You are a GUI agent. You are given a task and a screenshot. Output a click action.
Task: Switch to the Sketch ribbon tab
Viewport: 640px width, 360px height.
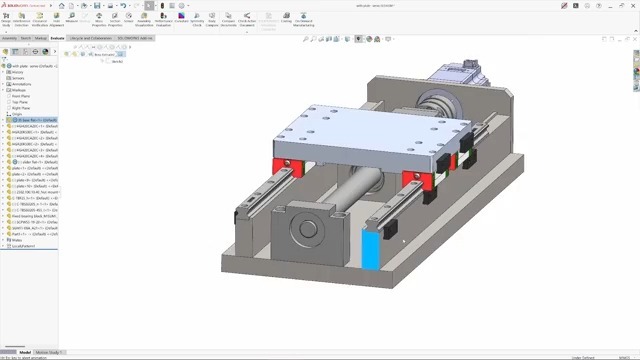[26, 38]
